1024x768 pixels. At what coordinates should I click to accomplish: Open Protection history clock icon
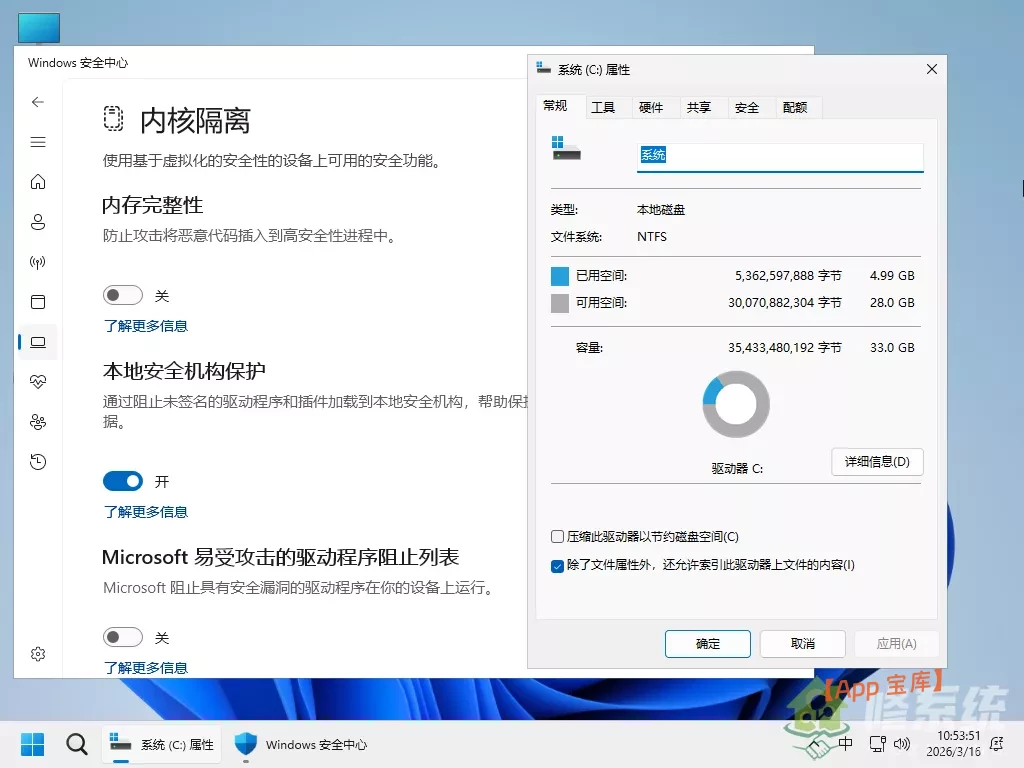pyautogui.click(x=38, y=462)
